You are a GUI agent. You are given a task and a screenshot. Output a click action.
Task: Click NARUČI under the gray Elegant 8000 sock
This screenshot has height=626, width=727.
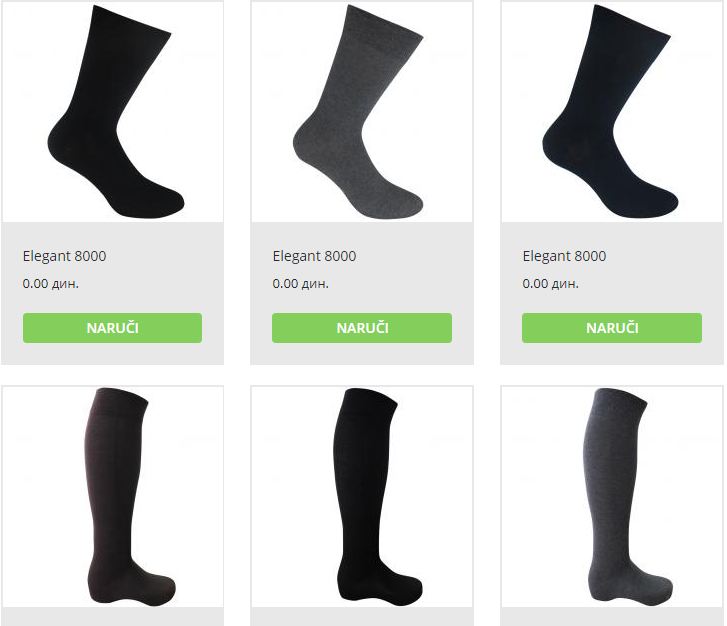pos(362,328)
